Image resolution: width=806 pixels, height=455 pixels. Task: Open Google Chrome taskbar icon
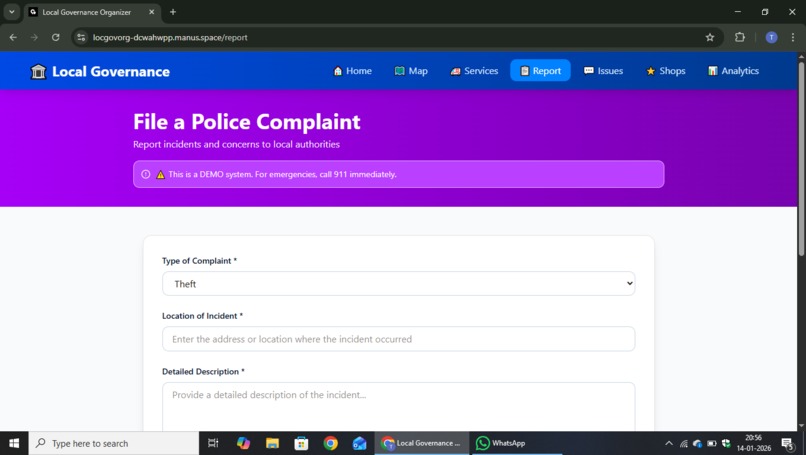click(331, 443)
